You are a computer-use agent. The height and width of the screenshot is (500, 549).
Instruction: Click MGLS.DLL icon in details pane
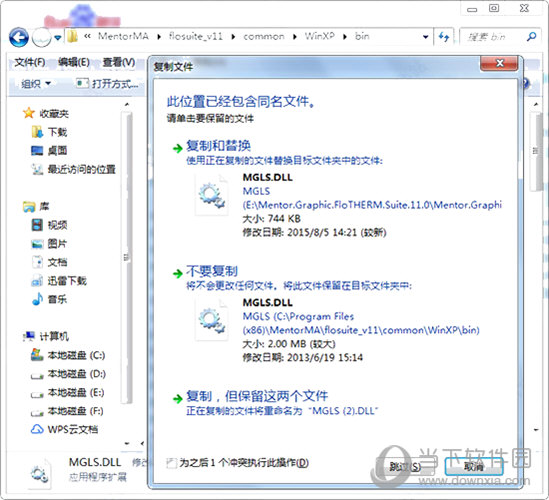(40, 474)
